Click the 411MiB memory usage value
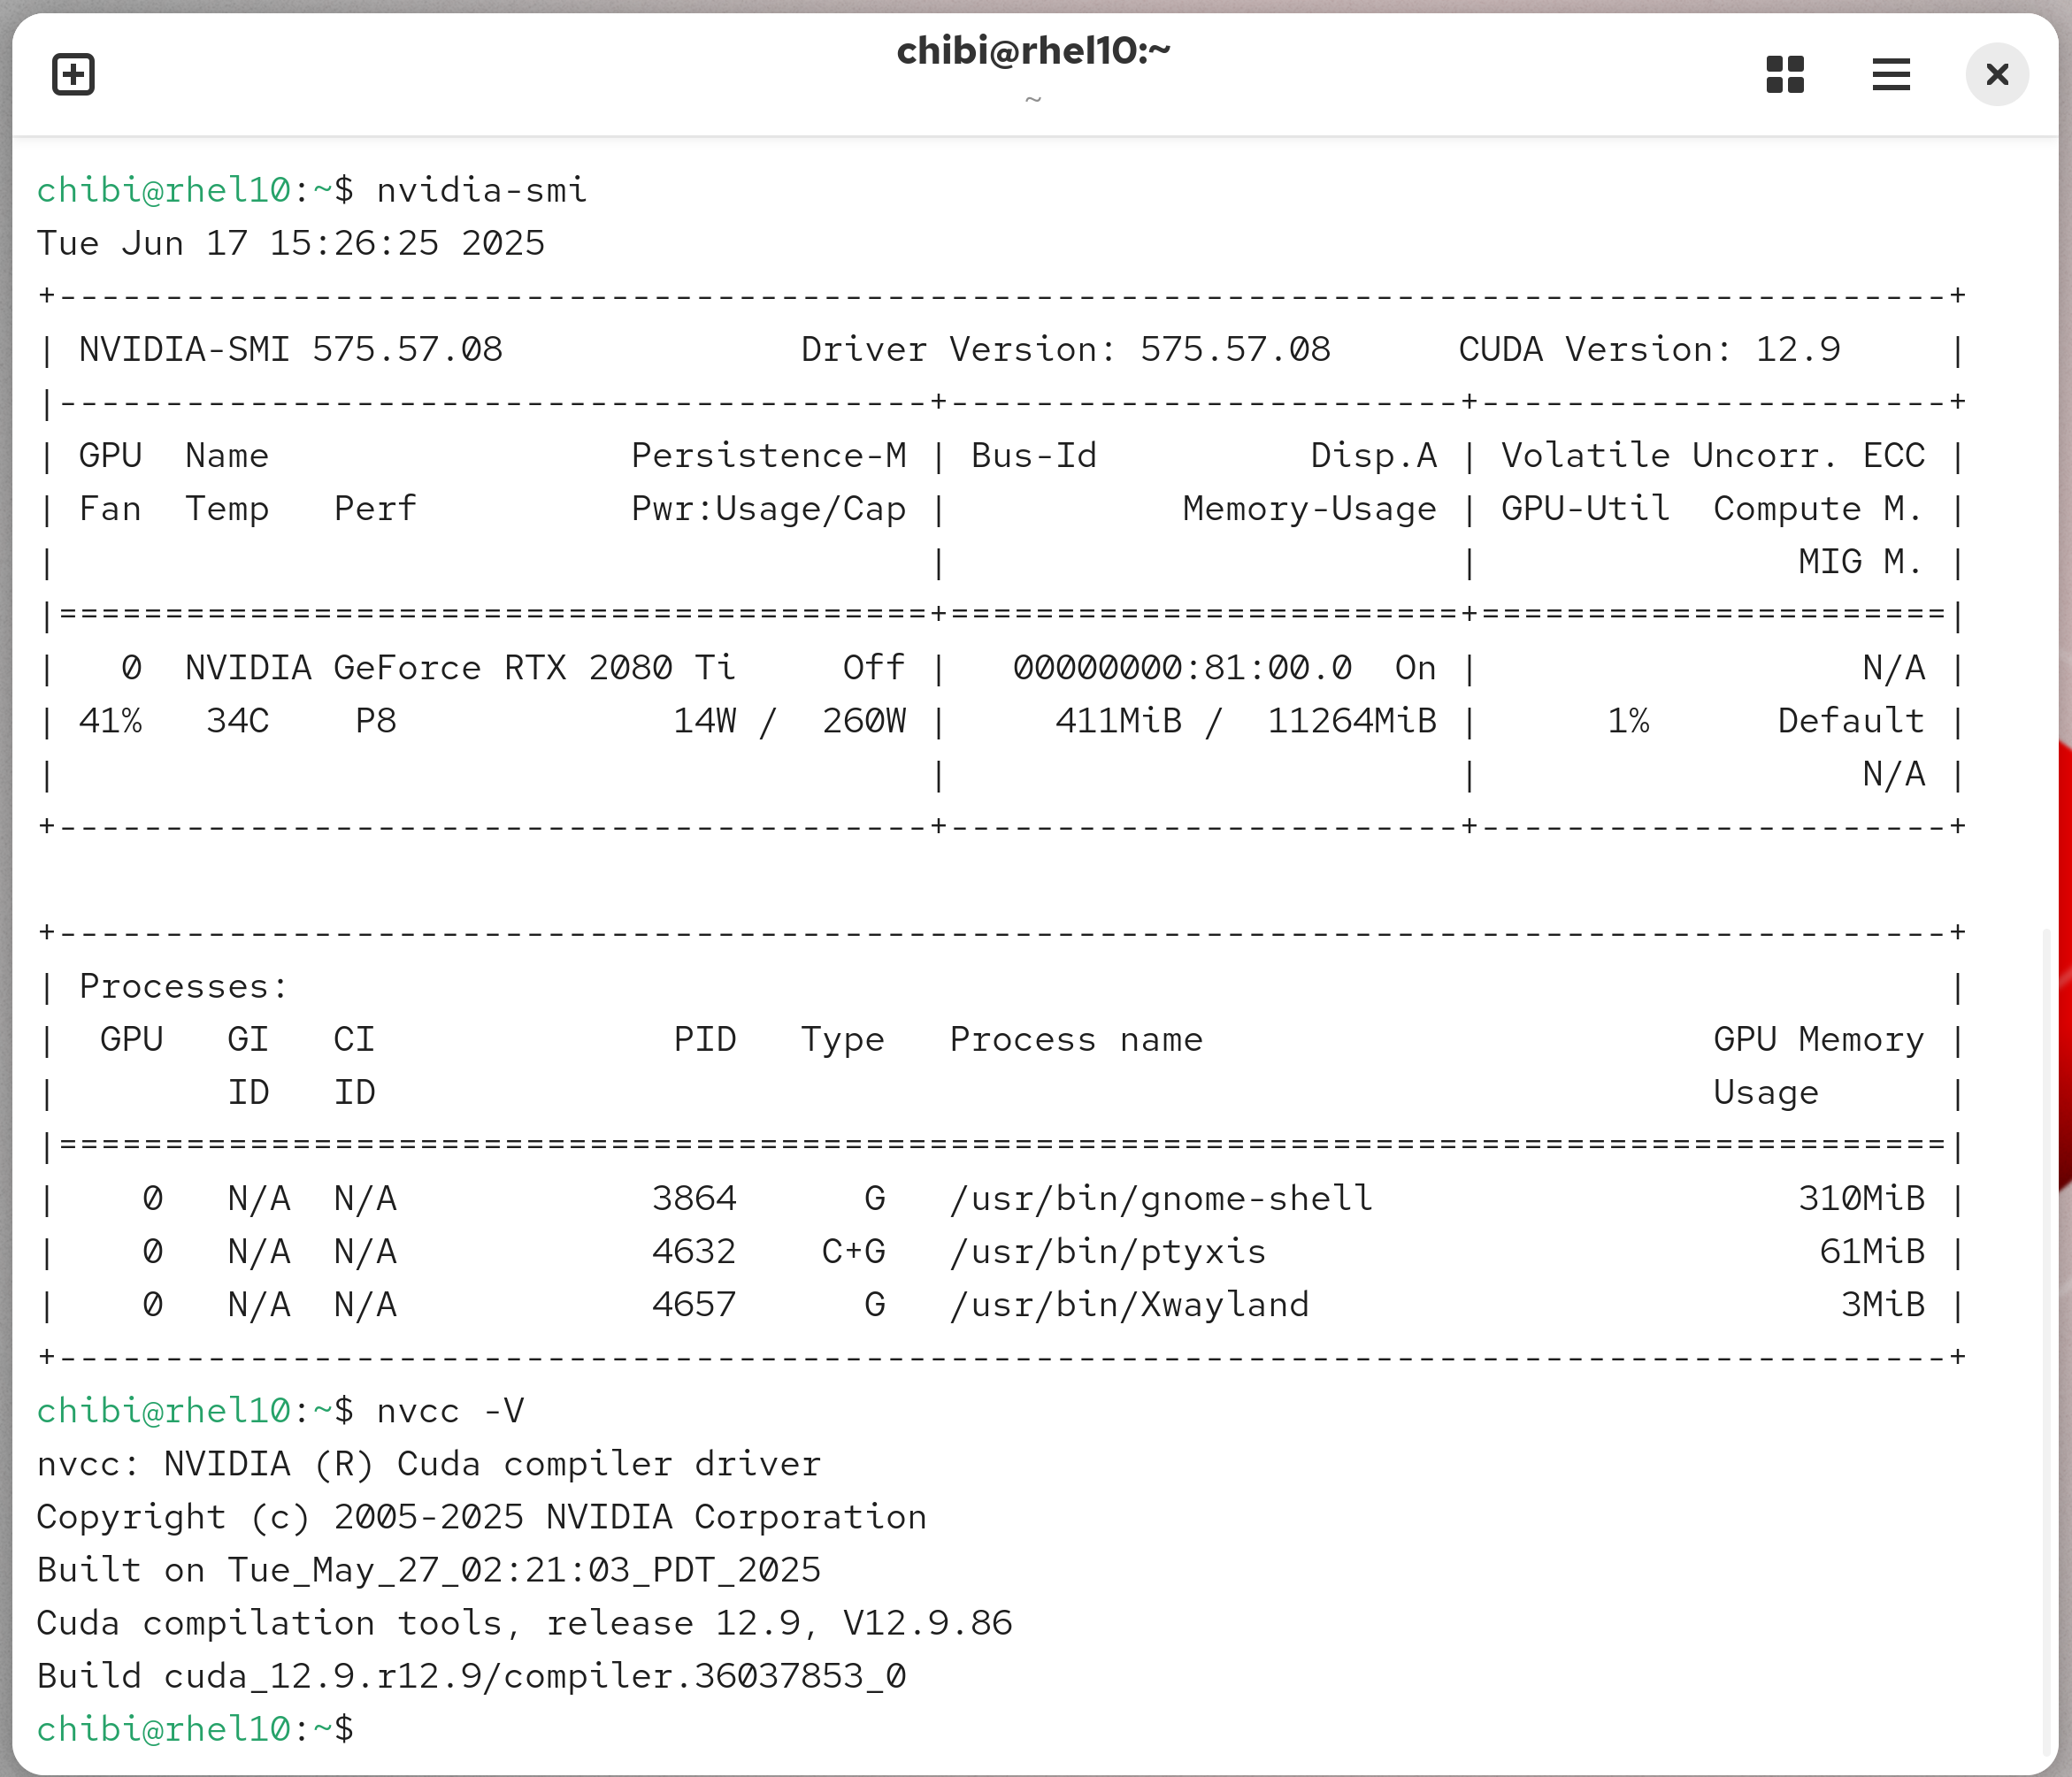Image resolution: width=2072 pixels, height=1777 pixels. 1118,721
